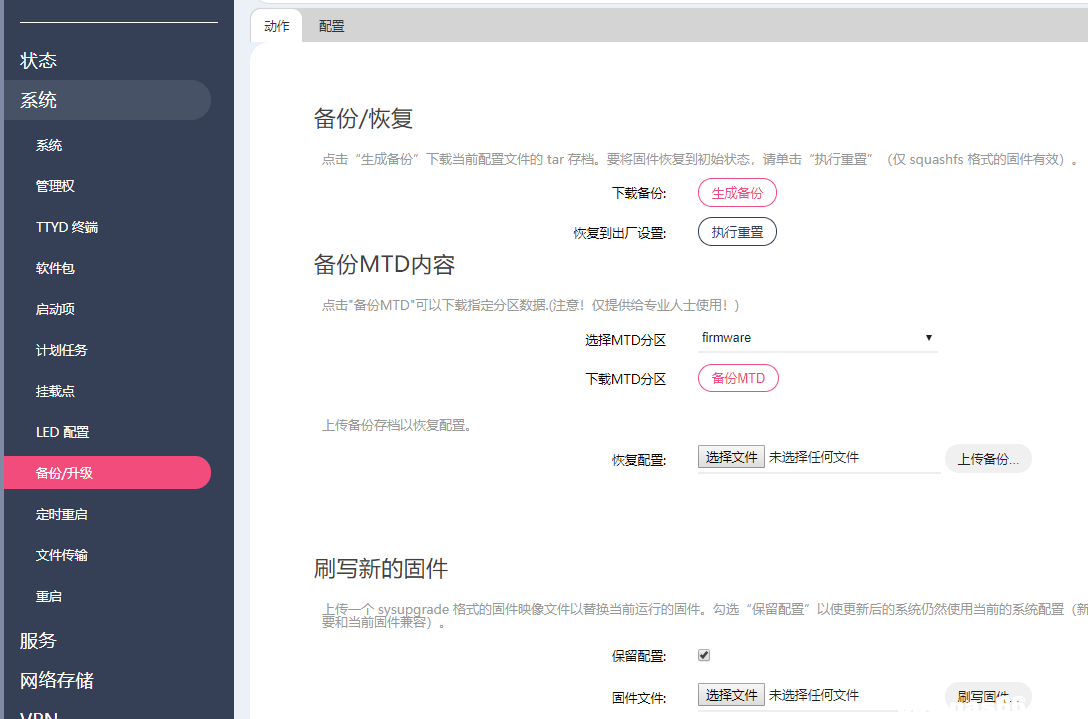Go to LED 配置 settings
Viewport: 1088px width, 719px height.
tap(60, 431)
